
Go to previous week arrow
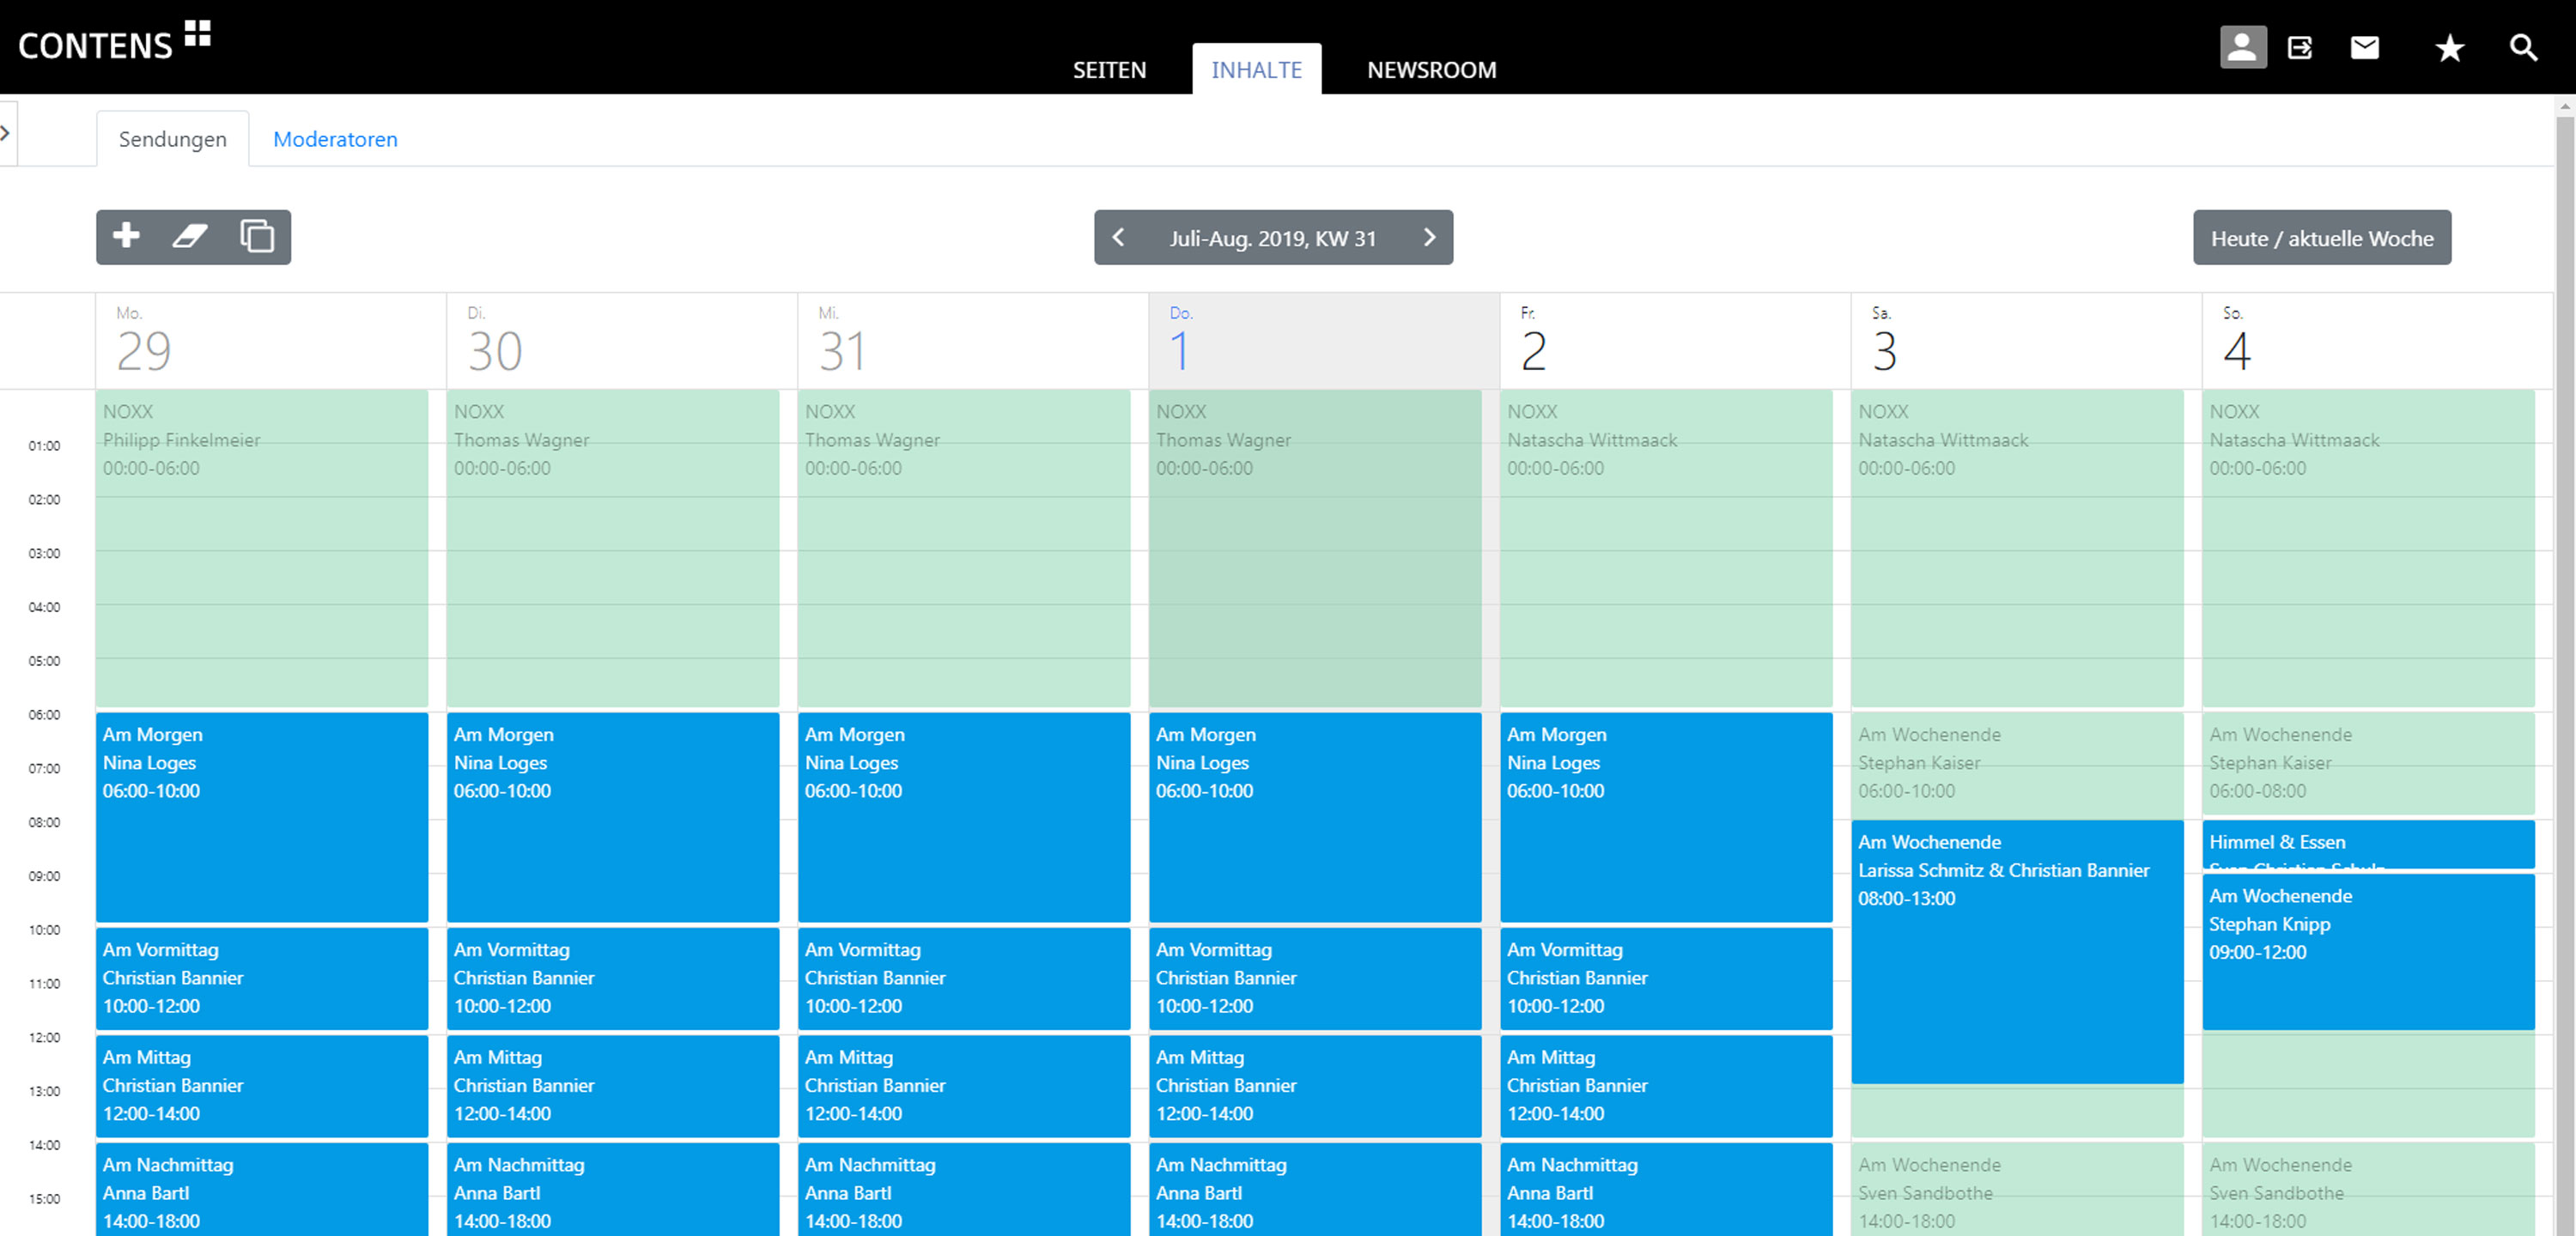tap(1119, 237)
